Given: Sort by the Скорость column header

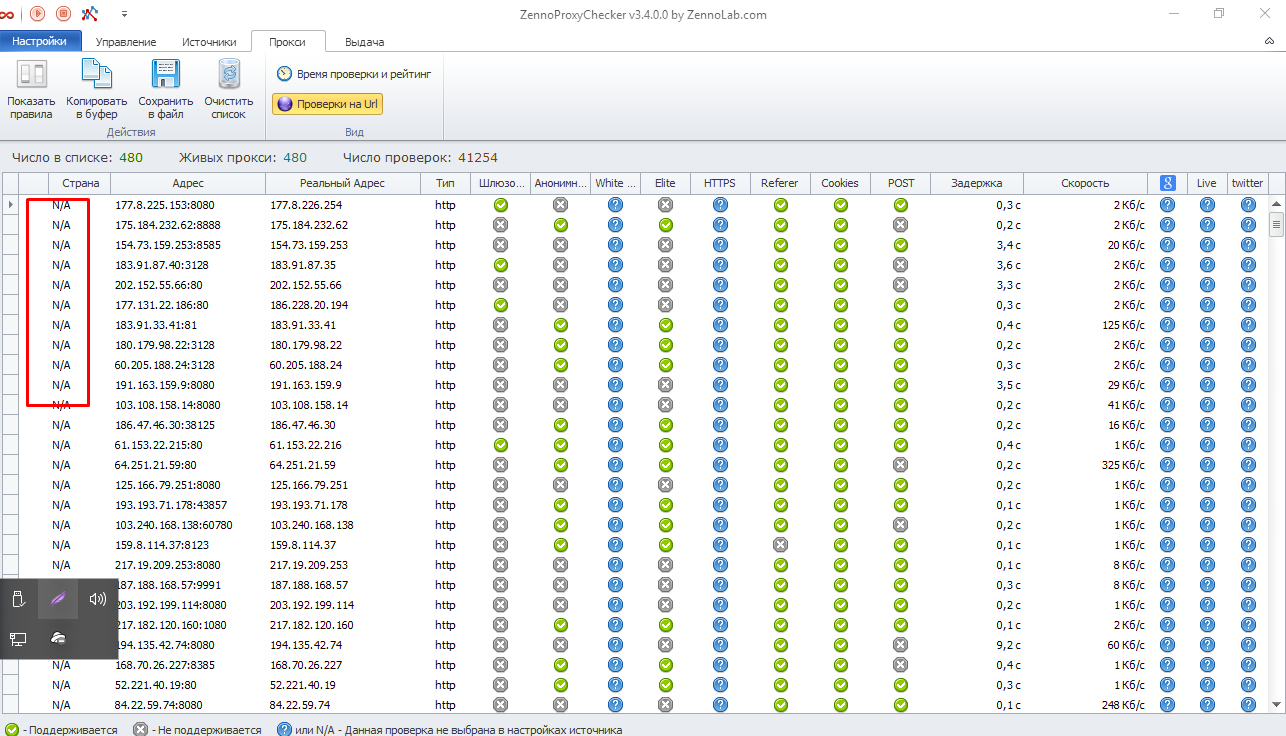Looking at the screenshot, I should click(1085, 183).
